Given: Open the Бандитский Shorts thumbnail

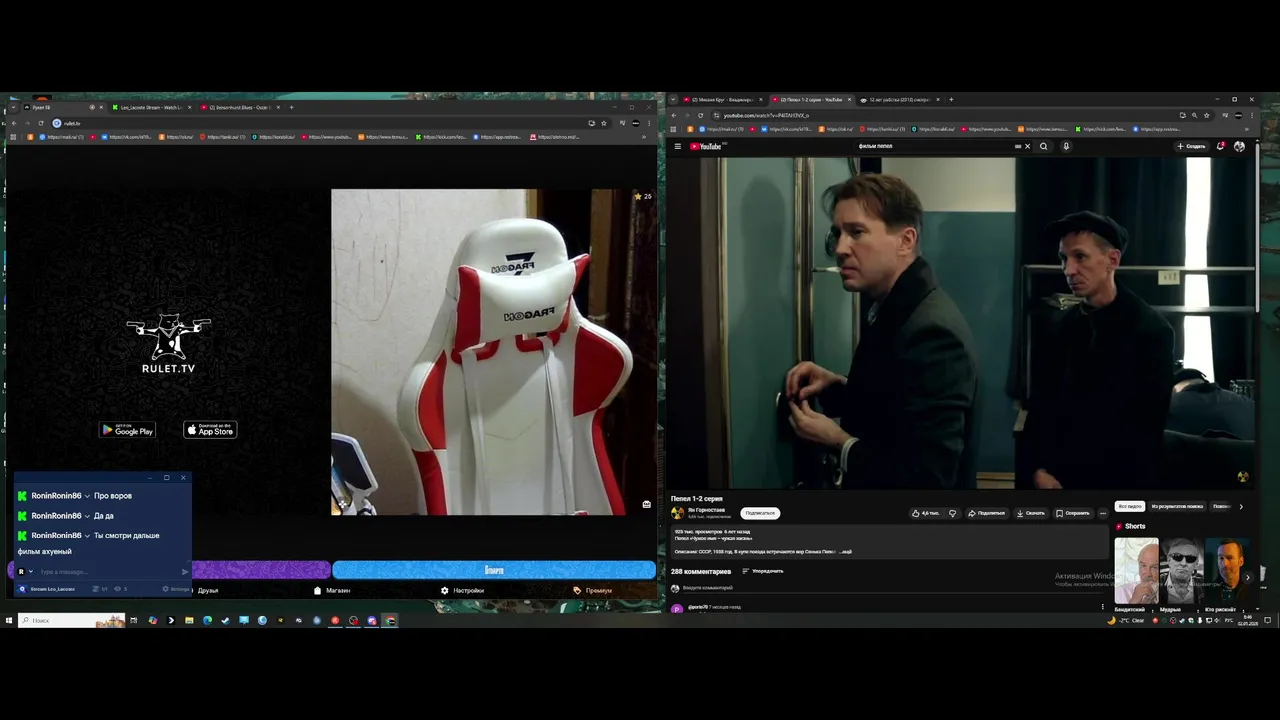Looking at the screenshot, I should point(1137,571).
